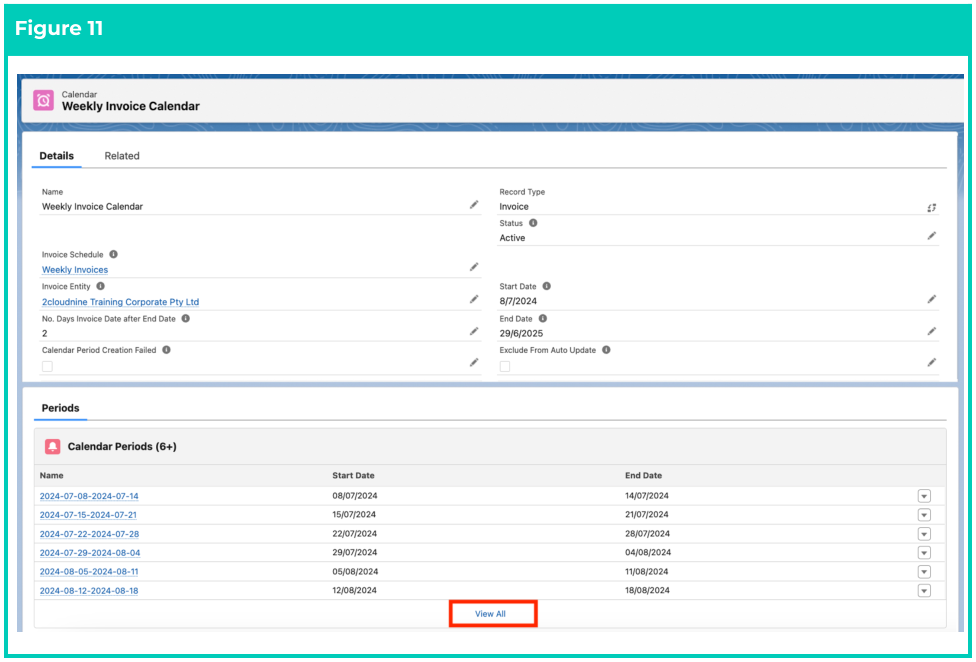Show Calendar Period Creation Failed info icon
The height and width of the screenshot is (662, 976).
(x=166, y=350)
